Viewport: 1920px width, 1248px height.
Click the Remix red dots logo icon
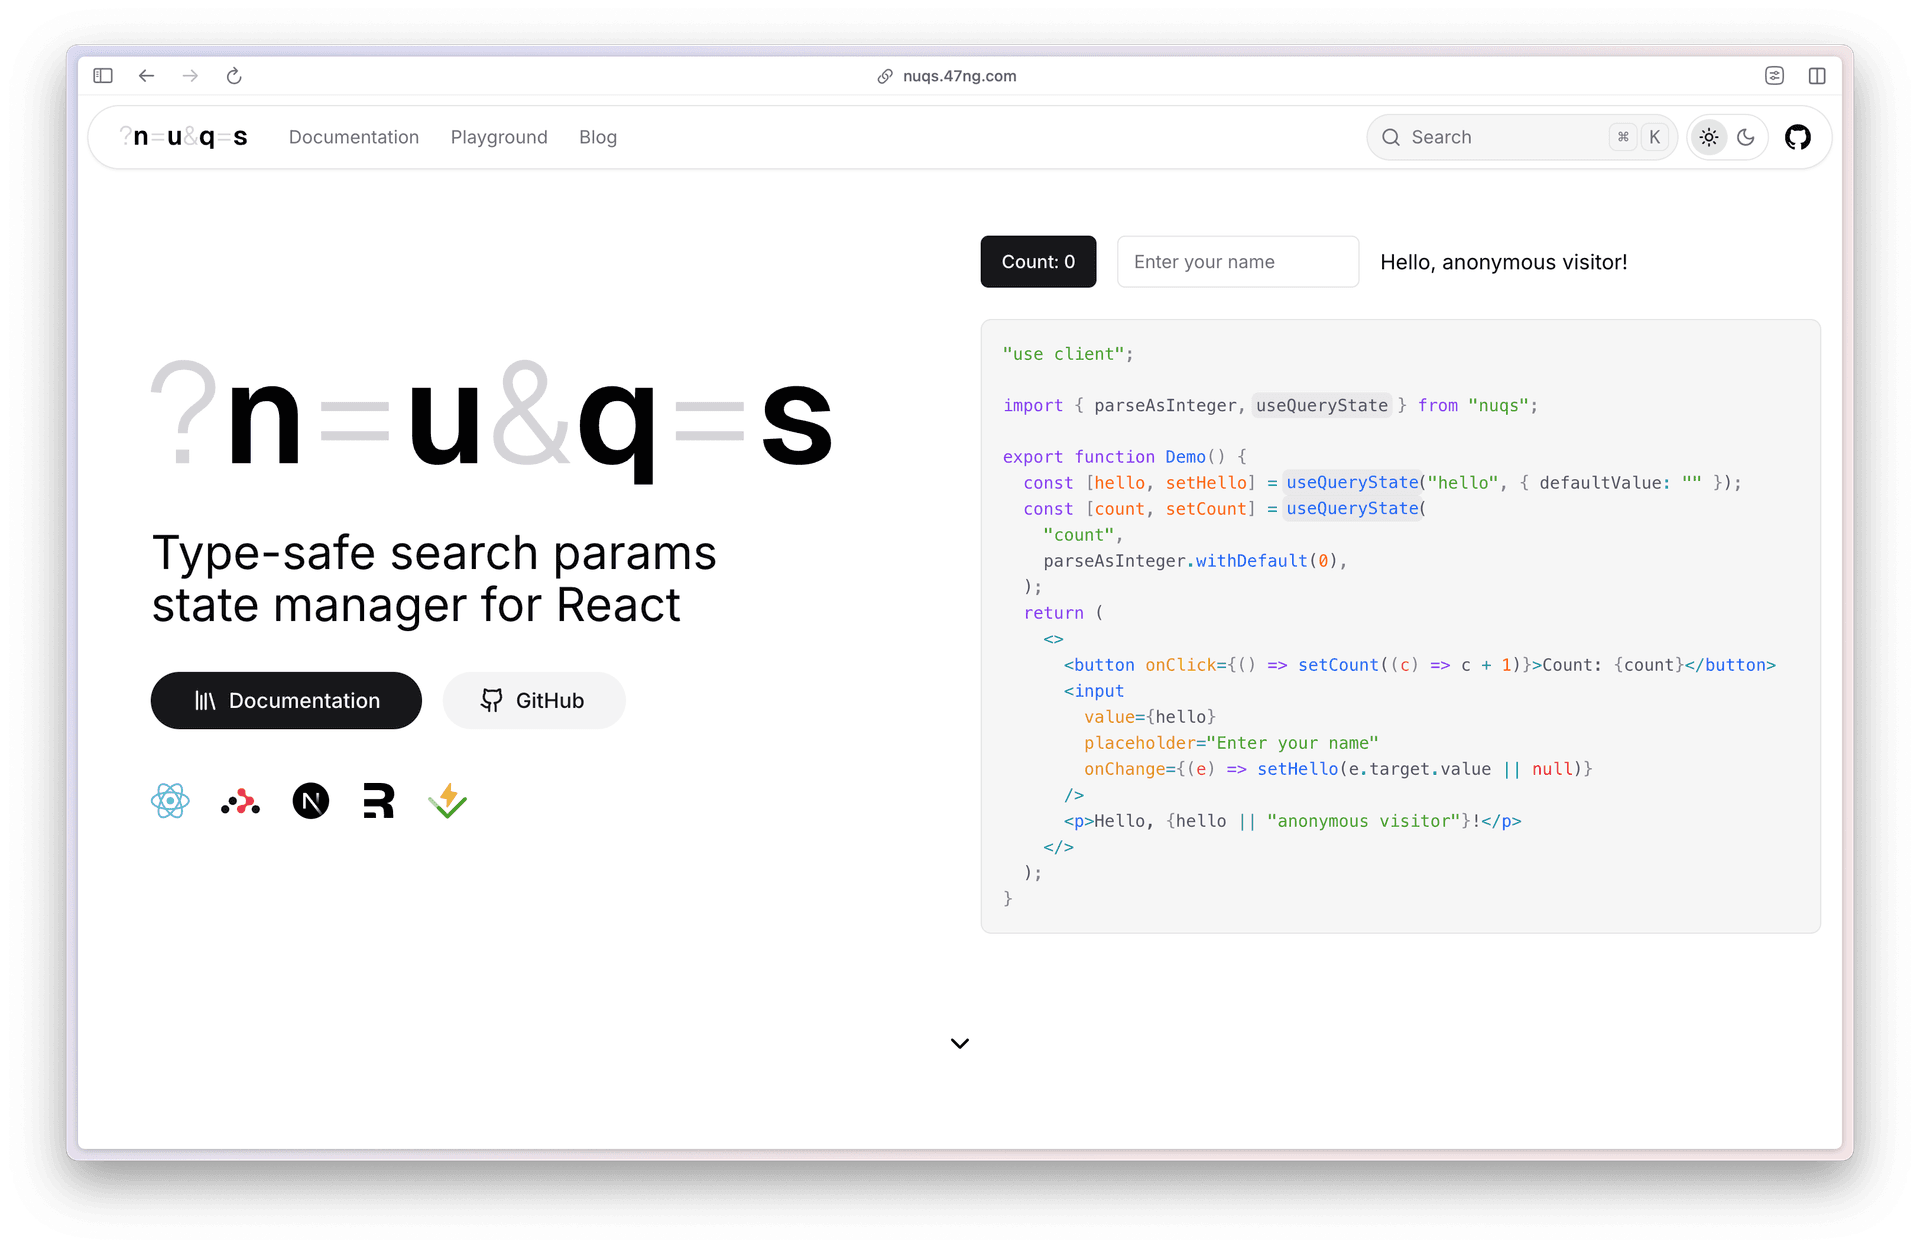coord(240,802)
